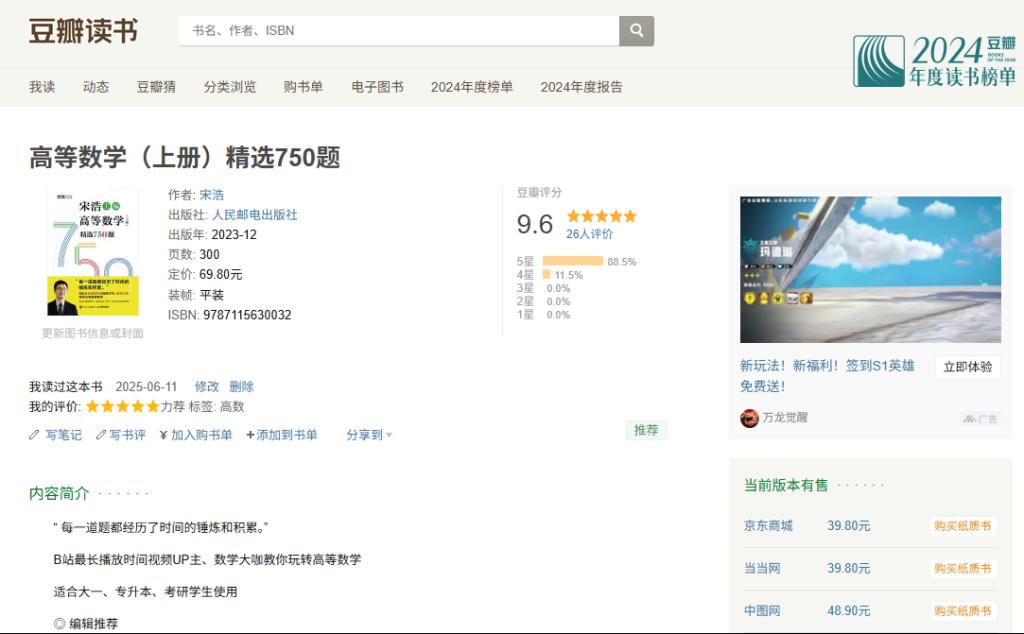Screen dimensions: 1024x634
Task: Set my rating using the 我的评价 stars
Action: coord(123,407)
